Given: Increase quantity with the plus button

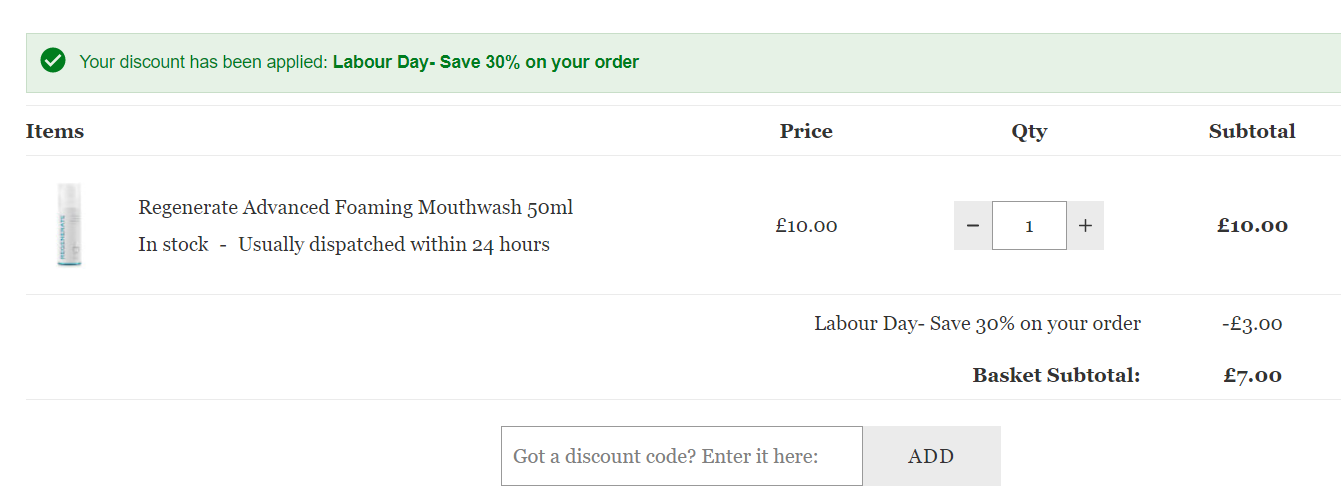Looking at the screenshot, I should coord(1085,226).
